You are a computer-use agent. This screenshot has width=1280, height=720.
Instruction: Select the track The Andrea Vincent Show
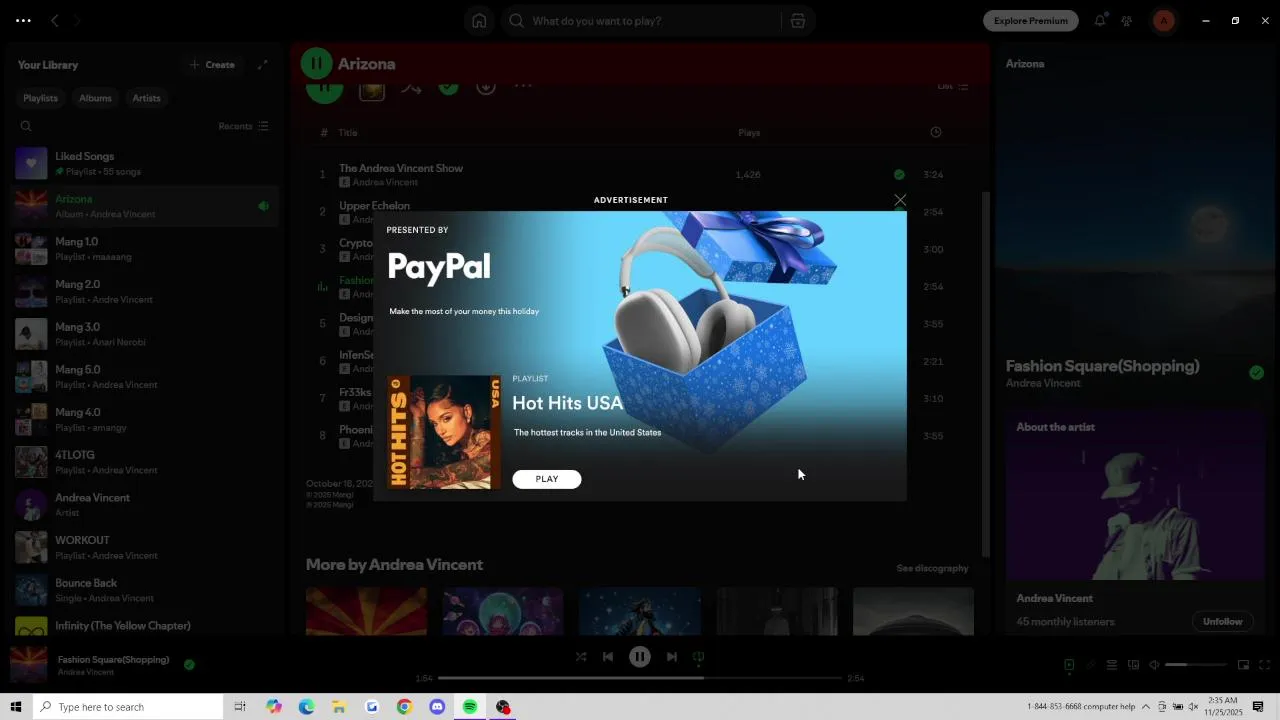pyautogui.click(x=401, y=168)
